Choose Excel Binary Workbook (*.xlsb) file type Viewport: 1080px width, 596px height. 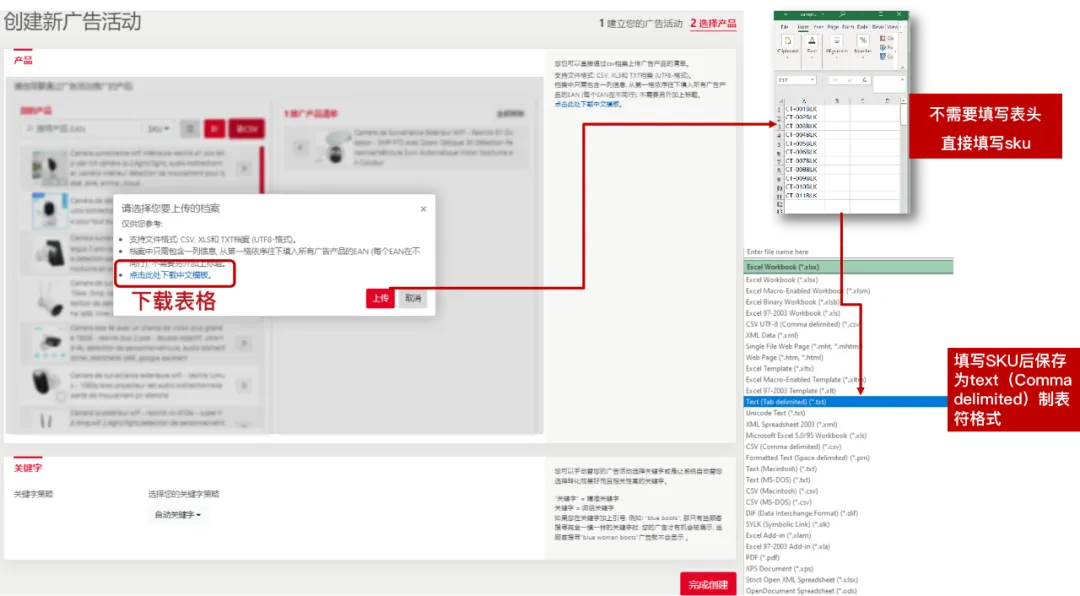(x=793, y=302)
